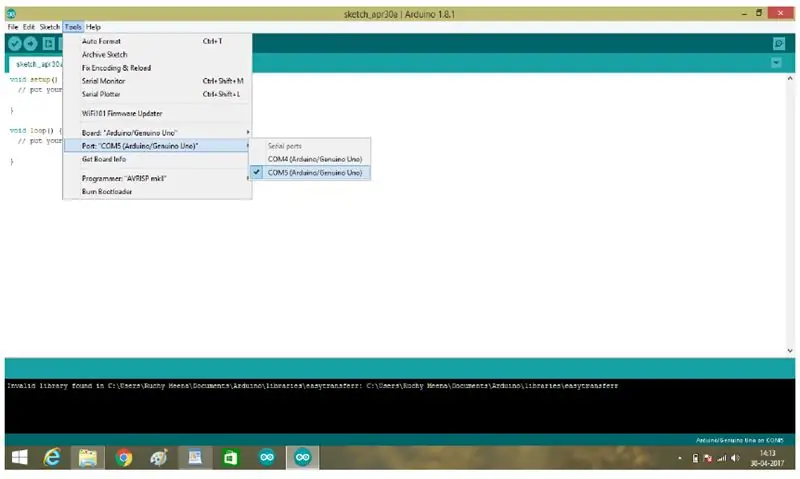Select checked COM5 (Arduino/Genuino Uno) port
The height and width of the screenshot is (479, 800).
point(310,173)
